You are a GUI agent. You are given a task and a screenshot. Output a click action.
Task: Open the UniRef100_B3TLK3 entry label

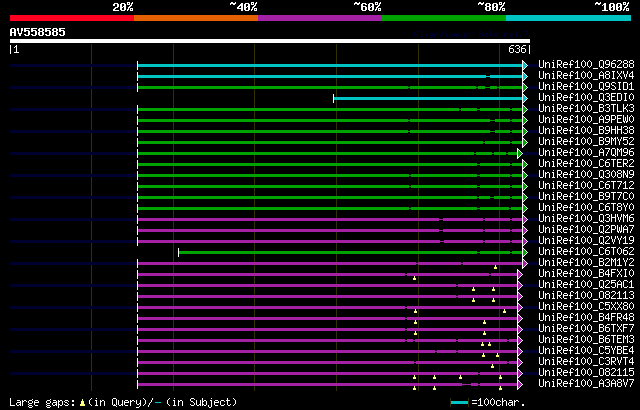tap(586, 109)
